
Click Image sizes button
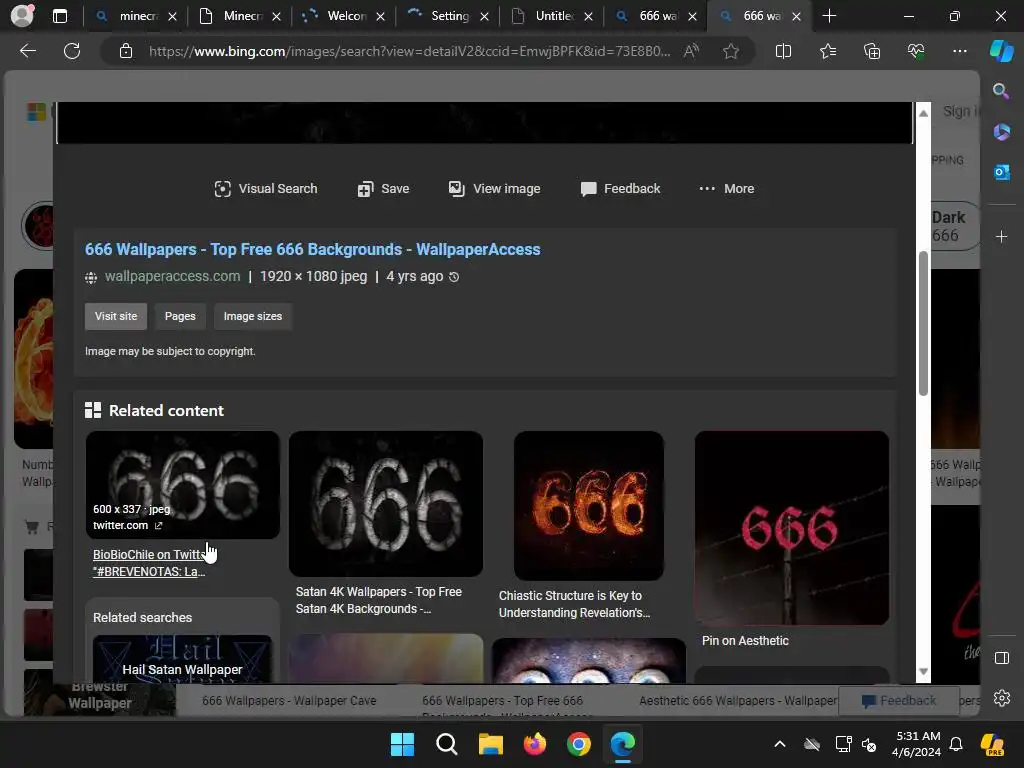click(x=253, y=316)
